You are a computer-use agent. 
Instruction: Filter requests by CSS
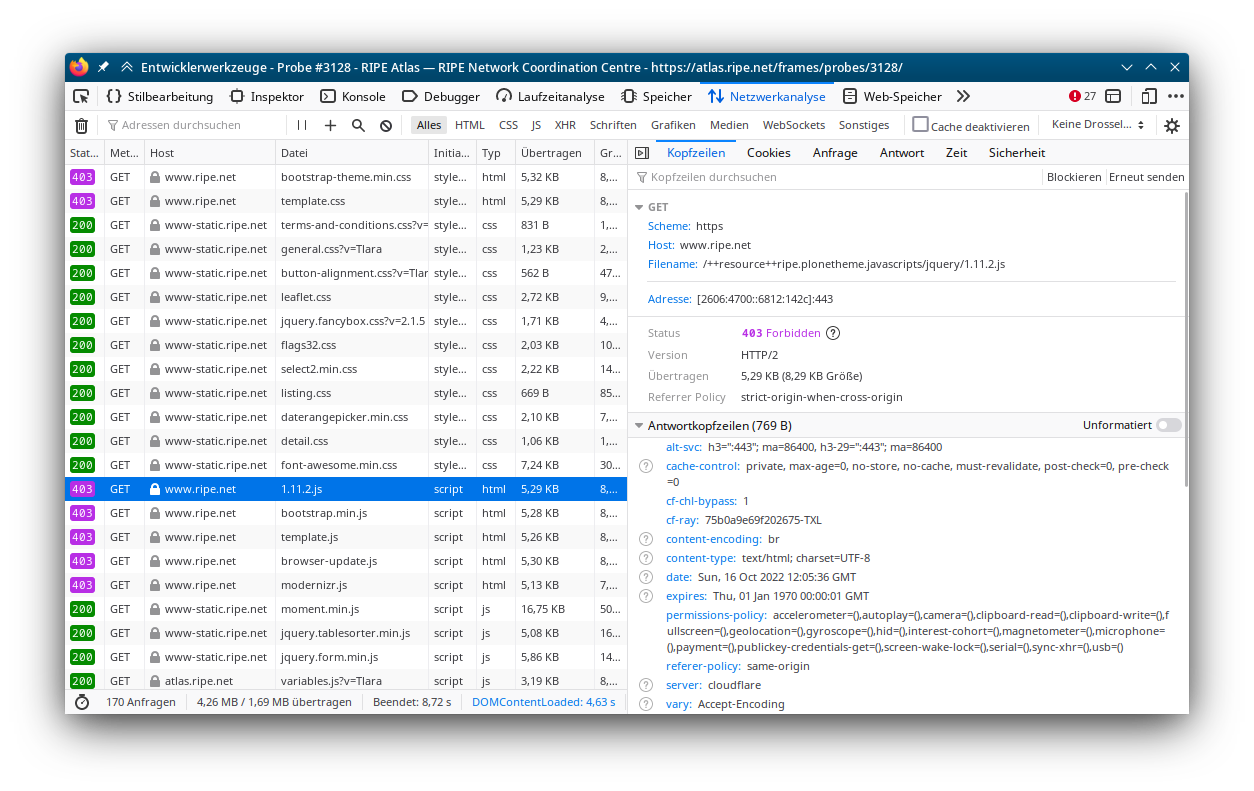[x=509, y=126]
